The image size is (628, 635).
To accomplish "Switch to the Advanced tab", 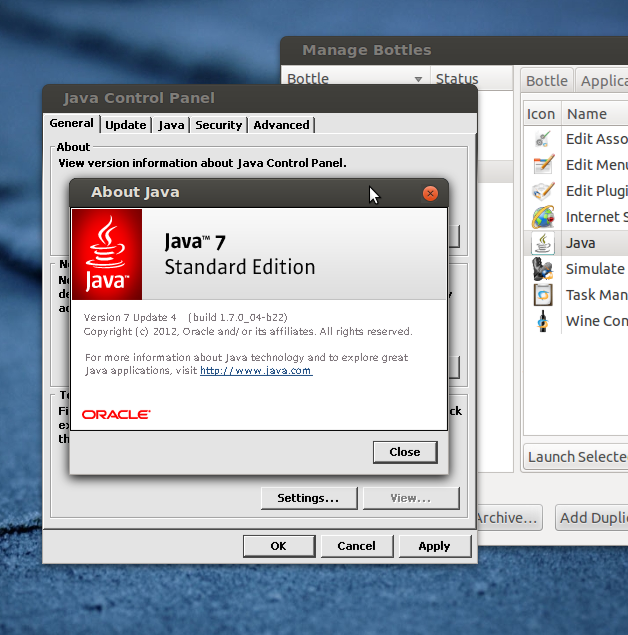I will point(281,125).
